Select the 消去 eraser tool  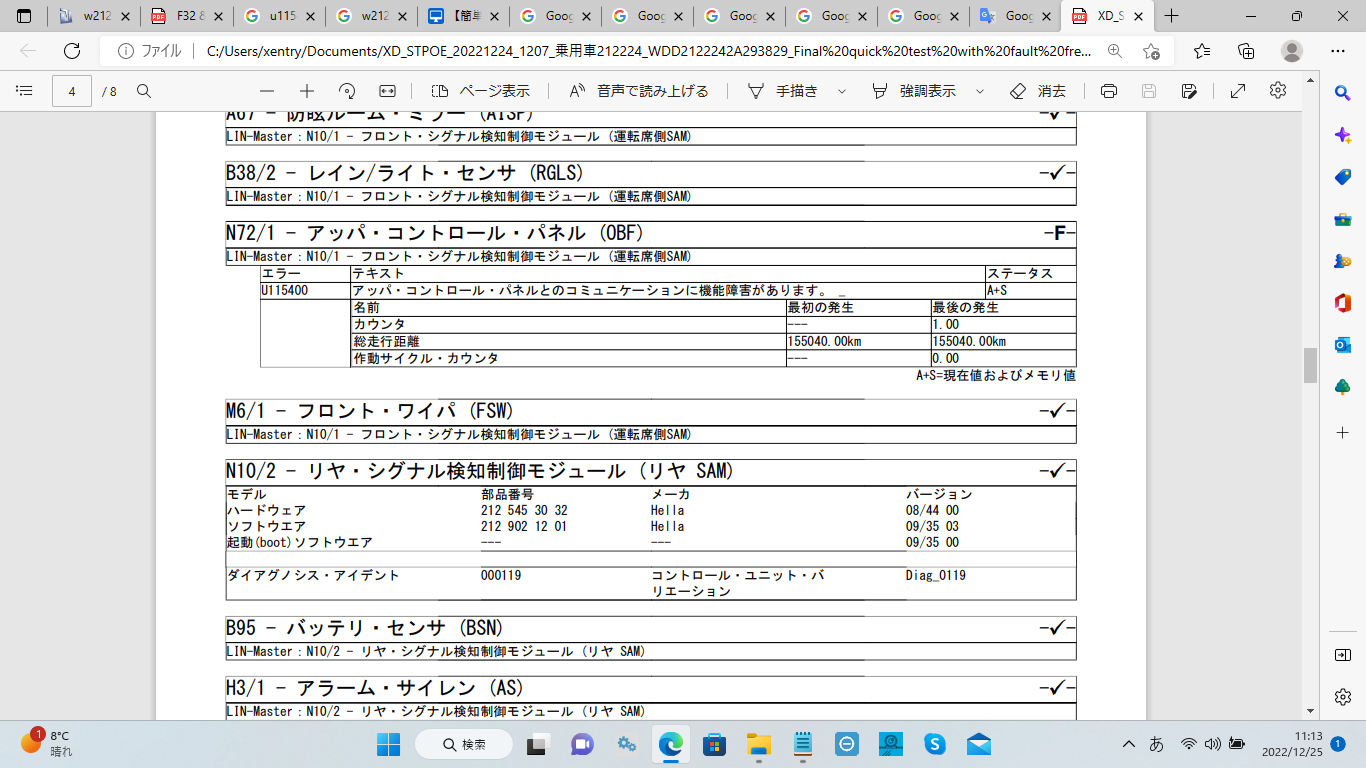(x=1038, y=91)
